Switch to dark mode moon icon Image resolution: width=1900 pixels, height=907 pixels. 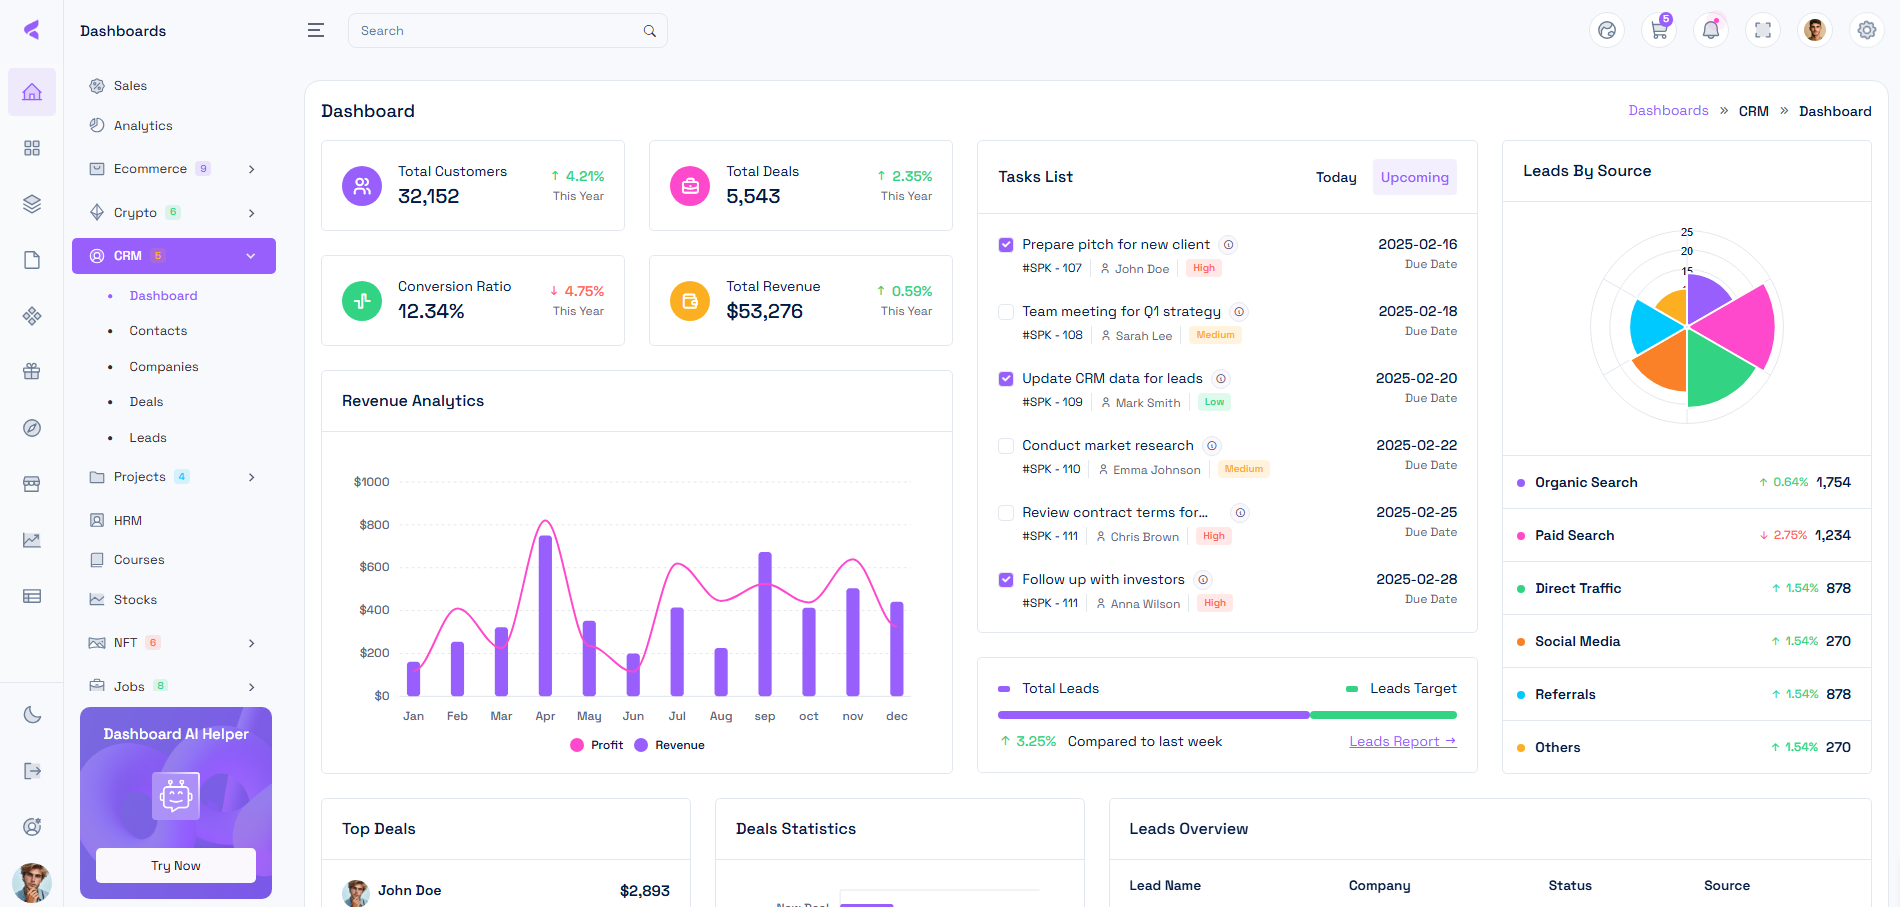pos(32,714)
